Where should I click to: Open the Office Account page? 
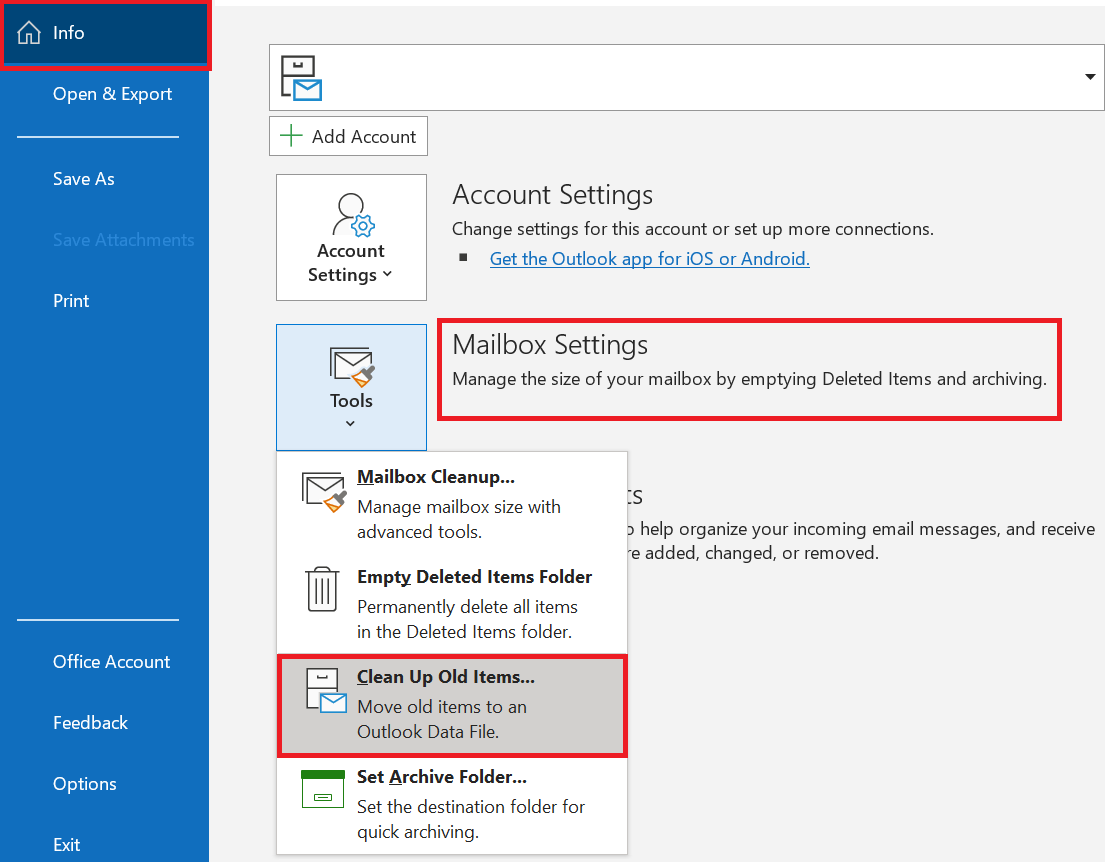111,662
